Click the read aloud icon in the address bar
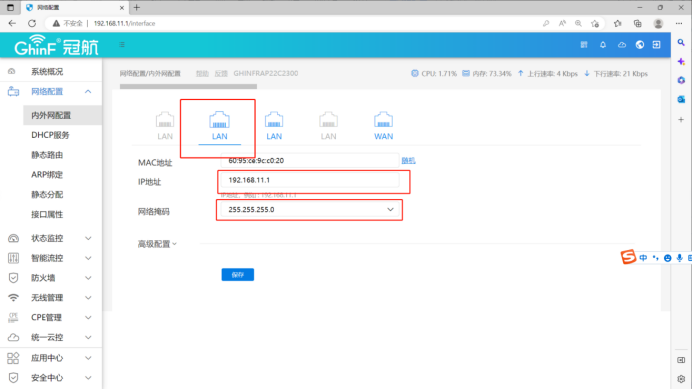692x389 pixels. 562,23
